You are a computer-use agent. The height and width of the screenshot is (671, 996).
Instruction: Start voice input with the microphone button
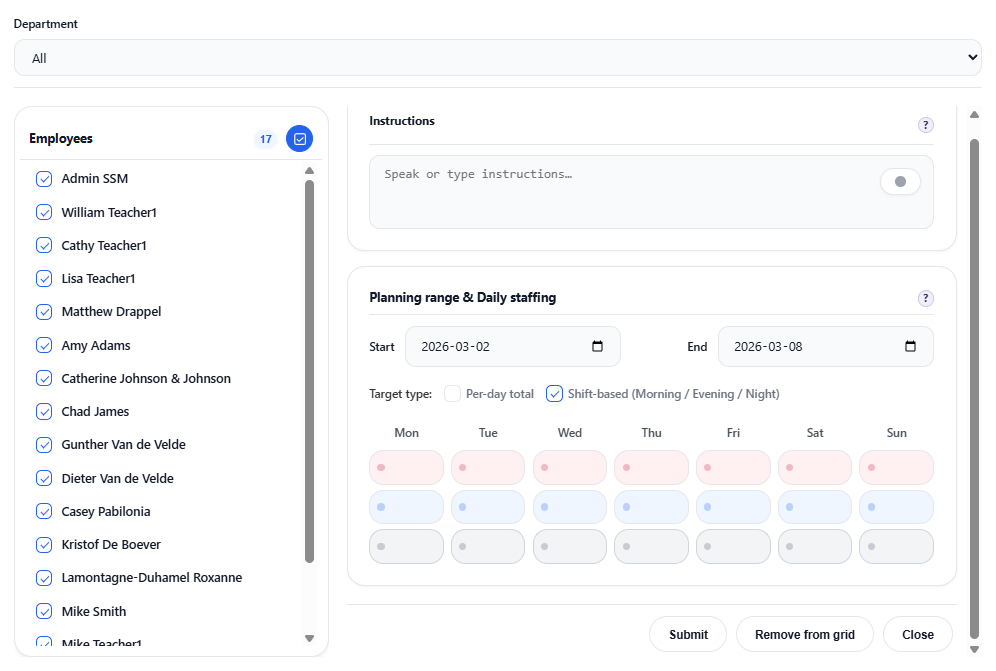[899, 181]
